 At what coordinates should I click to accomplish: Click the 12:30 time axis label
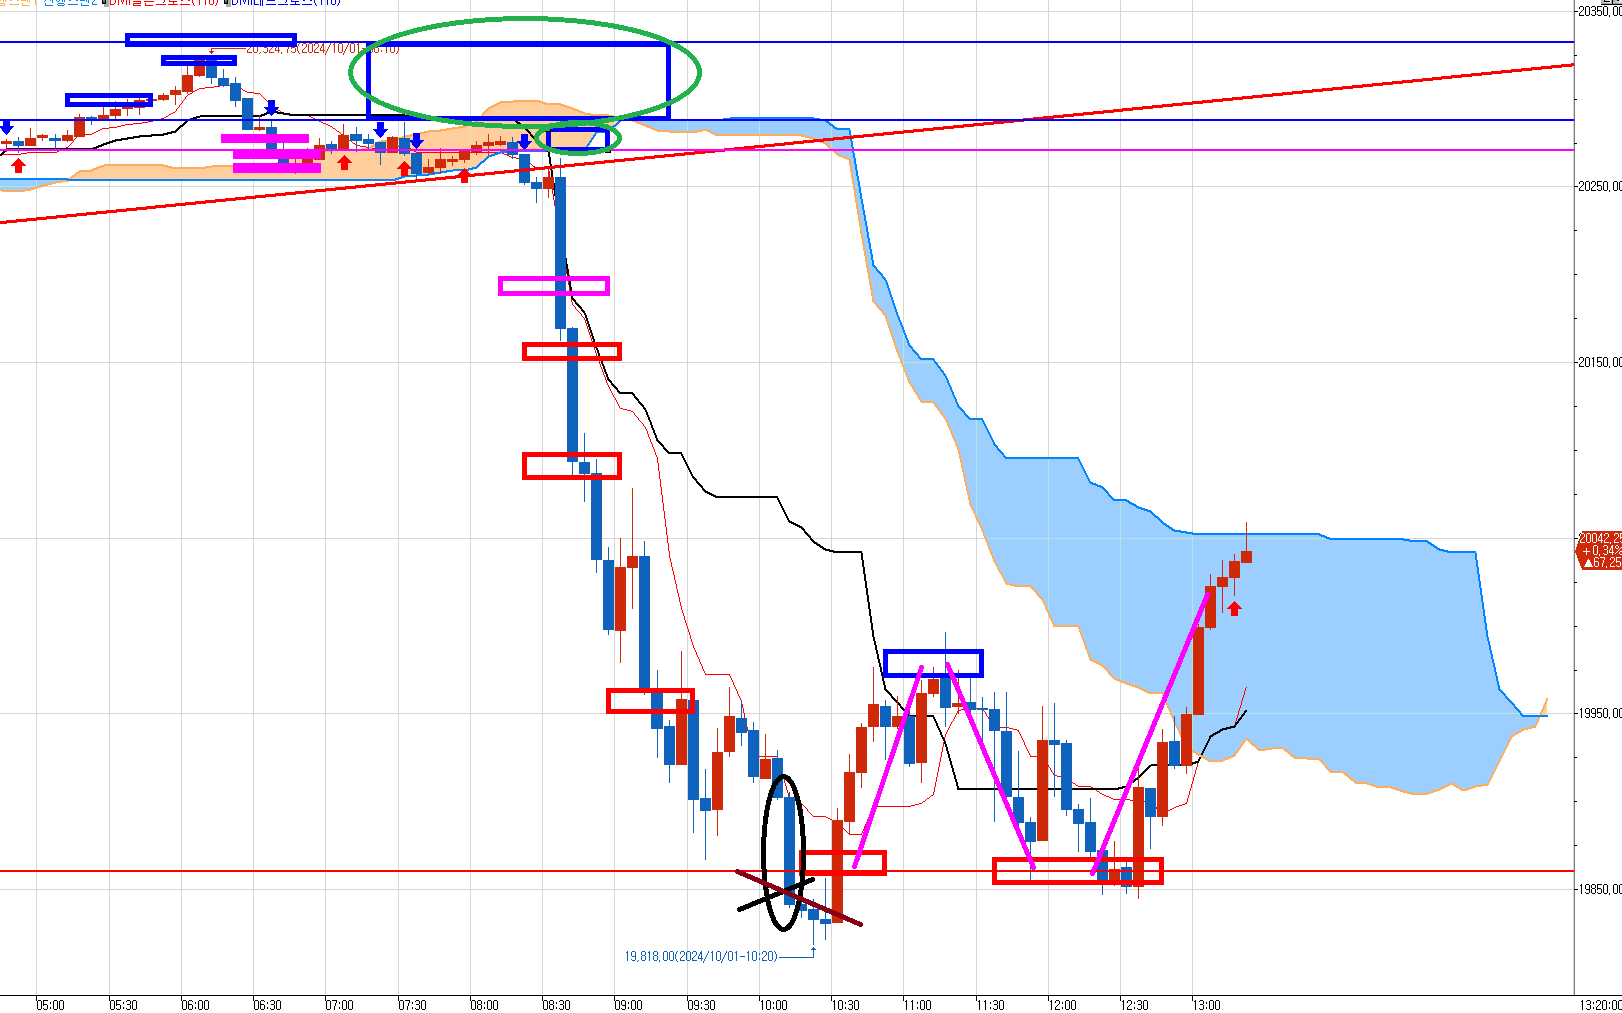1134,1005
